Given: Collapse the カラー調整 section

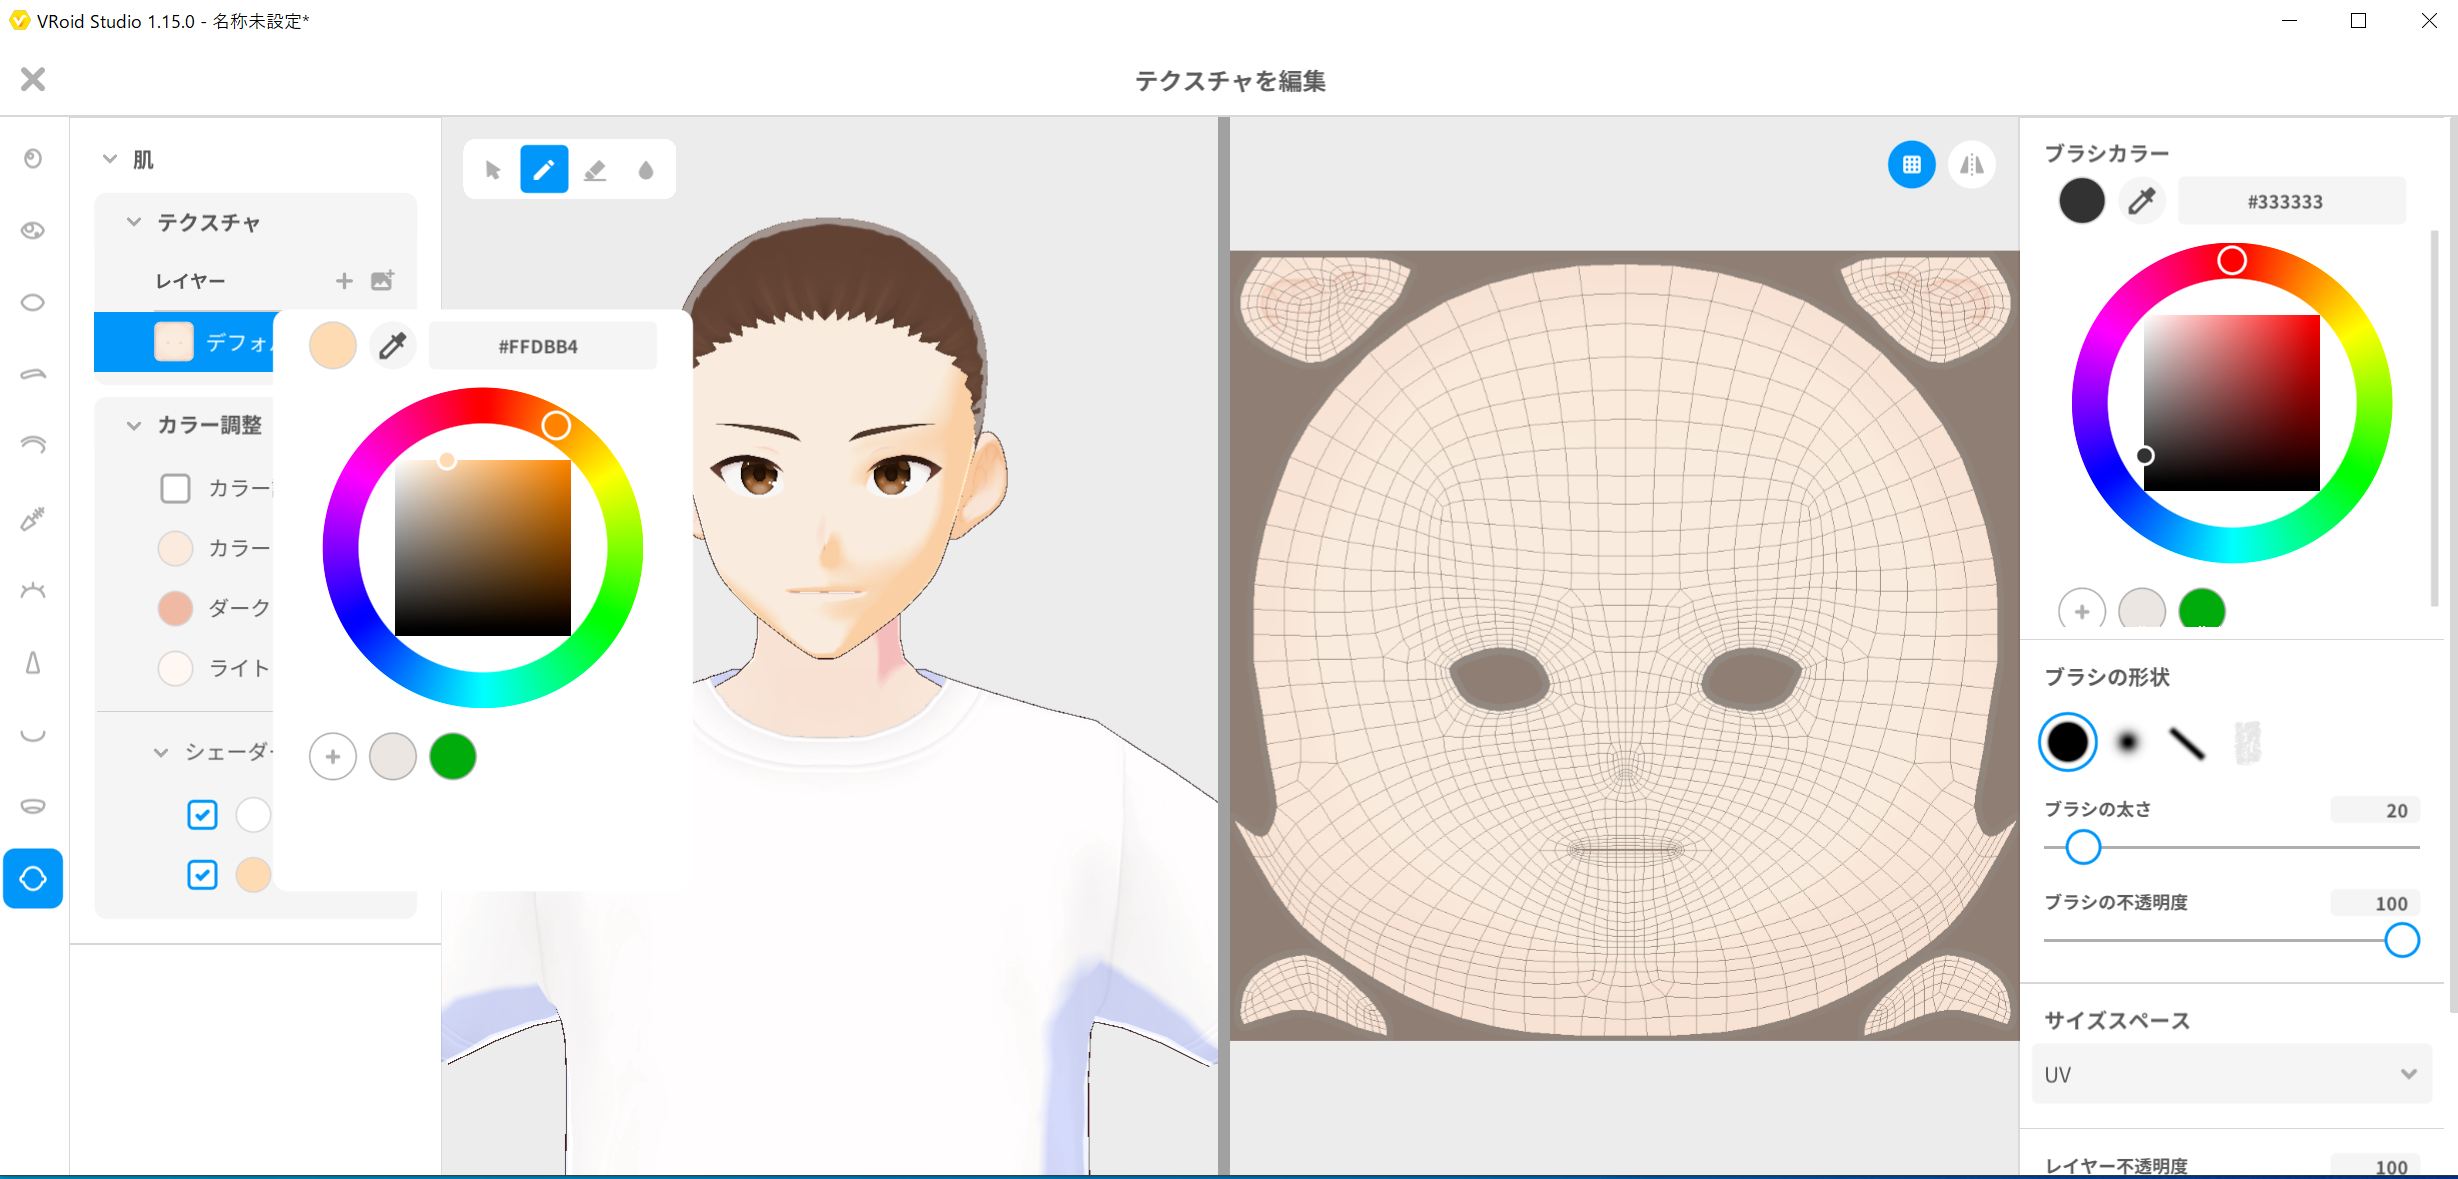Looking at the screenshot, I should click(x=133, y=425).
